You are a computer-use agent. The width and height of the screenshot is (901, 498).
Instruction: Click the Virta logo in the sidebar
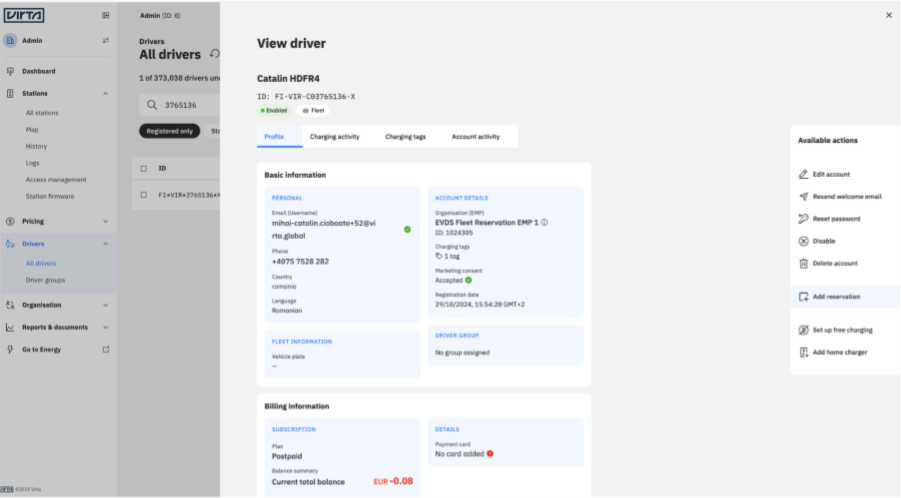[x=24, y=16]
